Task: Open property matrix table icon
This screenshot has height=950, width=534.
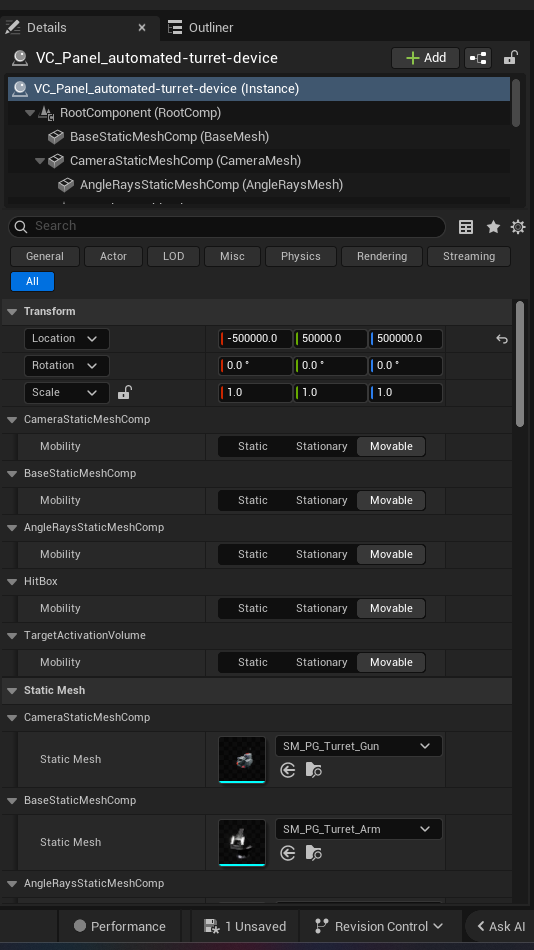Action: 466,227
